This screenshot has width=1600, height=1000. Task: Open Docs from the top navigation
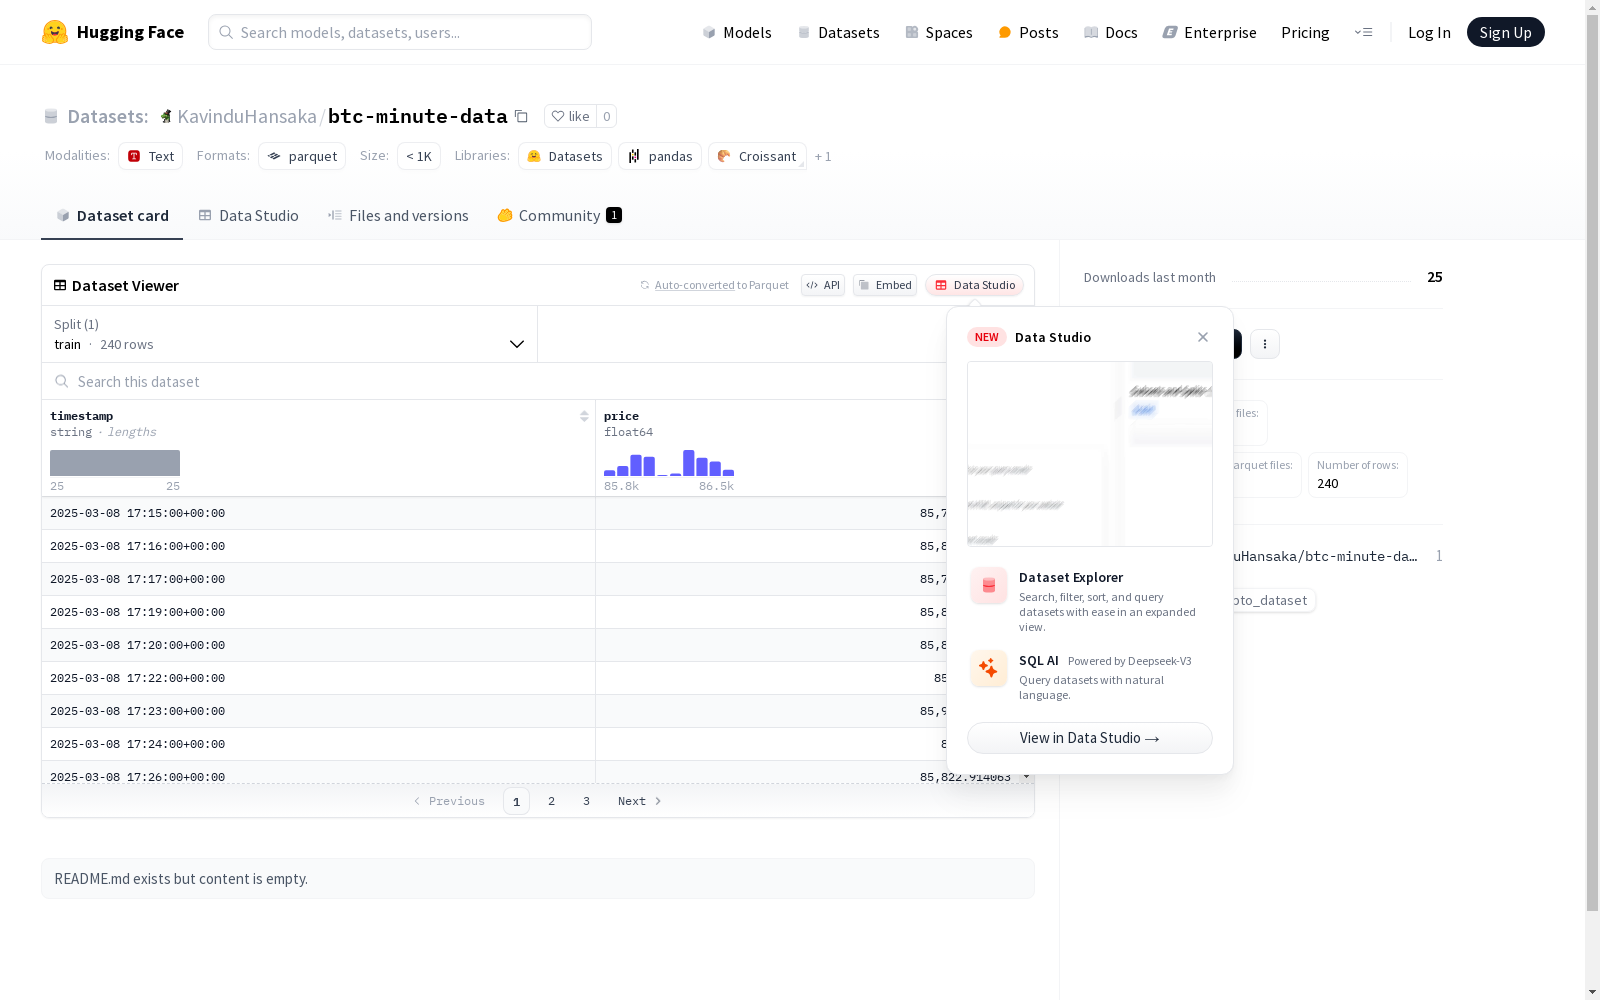1111,32
